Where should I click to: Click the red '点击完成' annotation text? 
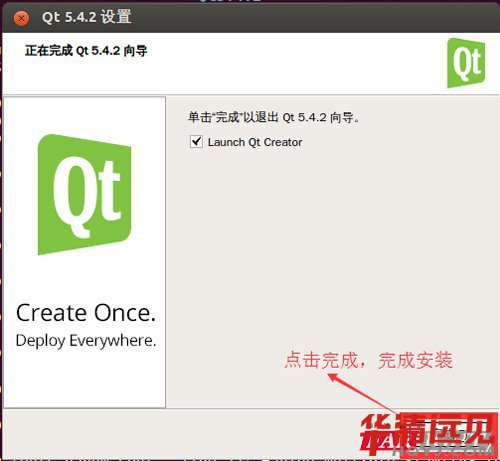[x=322, y=360]
